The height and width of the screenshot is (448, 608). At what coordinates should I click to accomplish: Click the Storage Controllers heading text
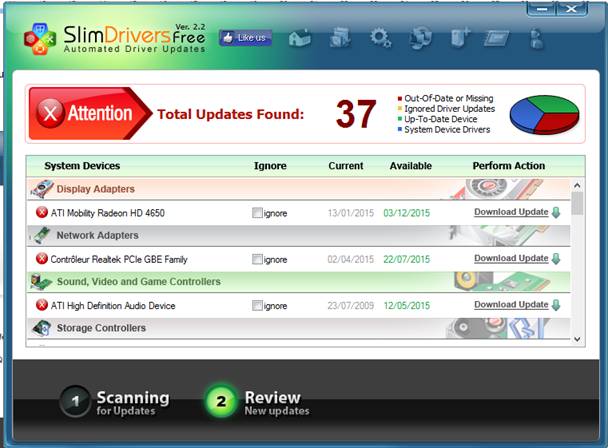[101, 328]
